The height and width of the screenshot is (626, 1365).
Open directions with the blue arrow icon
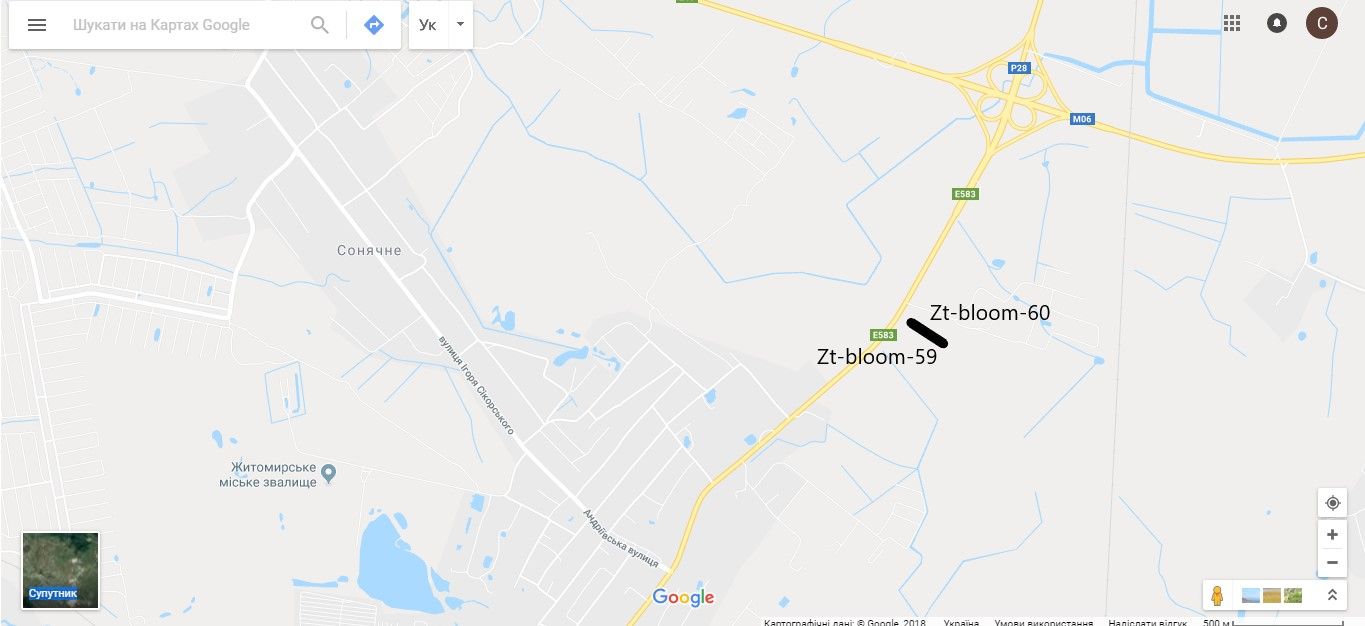point(374,25)
